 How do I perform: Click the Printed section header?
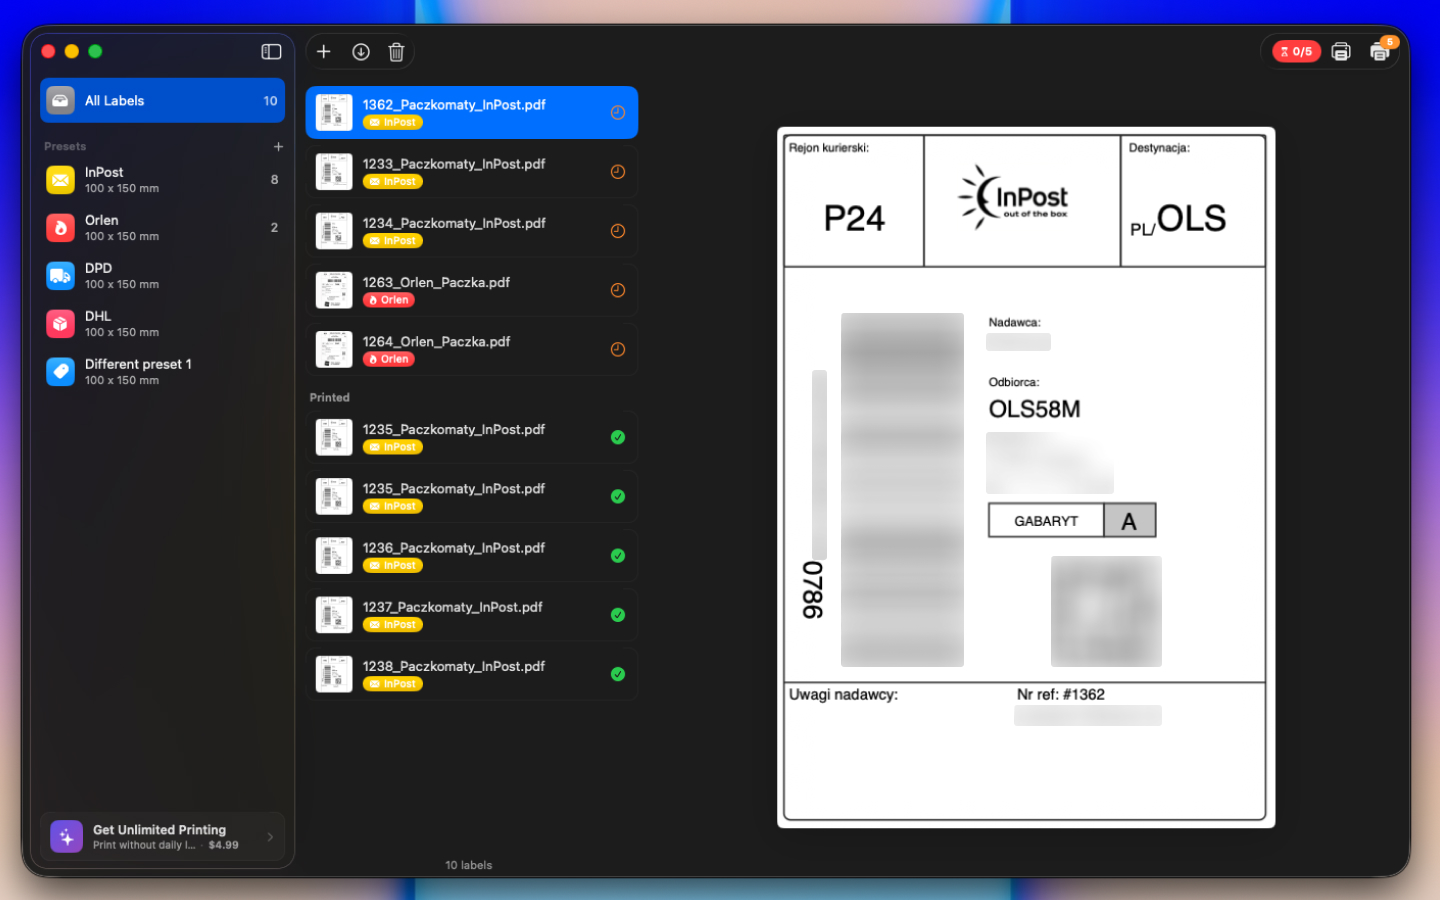pyautogui.click(x=330, y=397)
